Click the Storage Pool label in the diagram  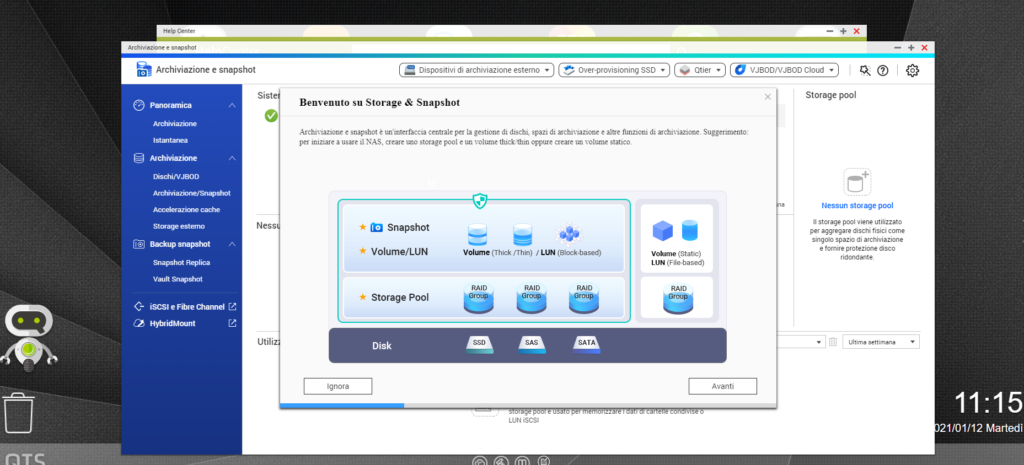tap(400, 297)
